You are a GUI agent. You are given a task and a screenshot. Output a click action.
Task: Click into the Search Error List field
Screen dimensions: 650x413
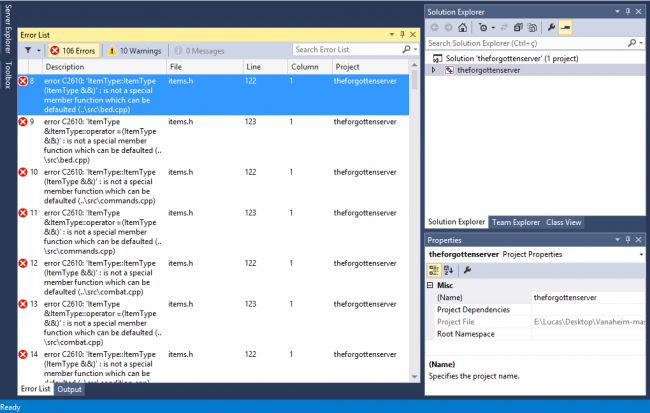tap(347, 49)
